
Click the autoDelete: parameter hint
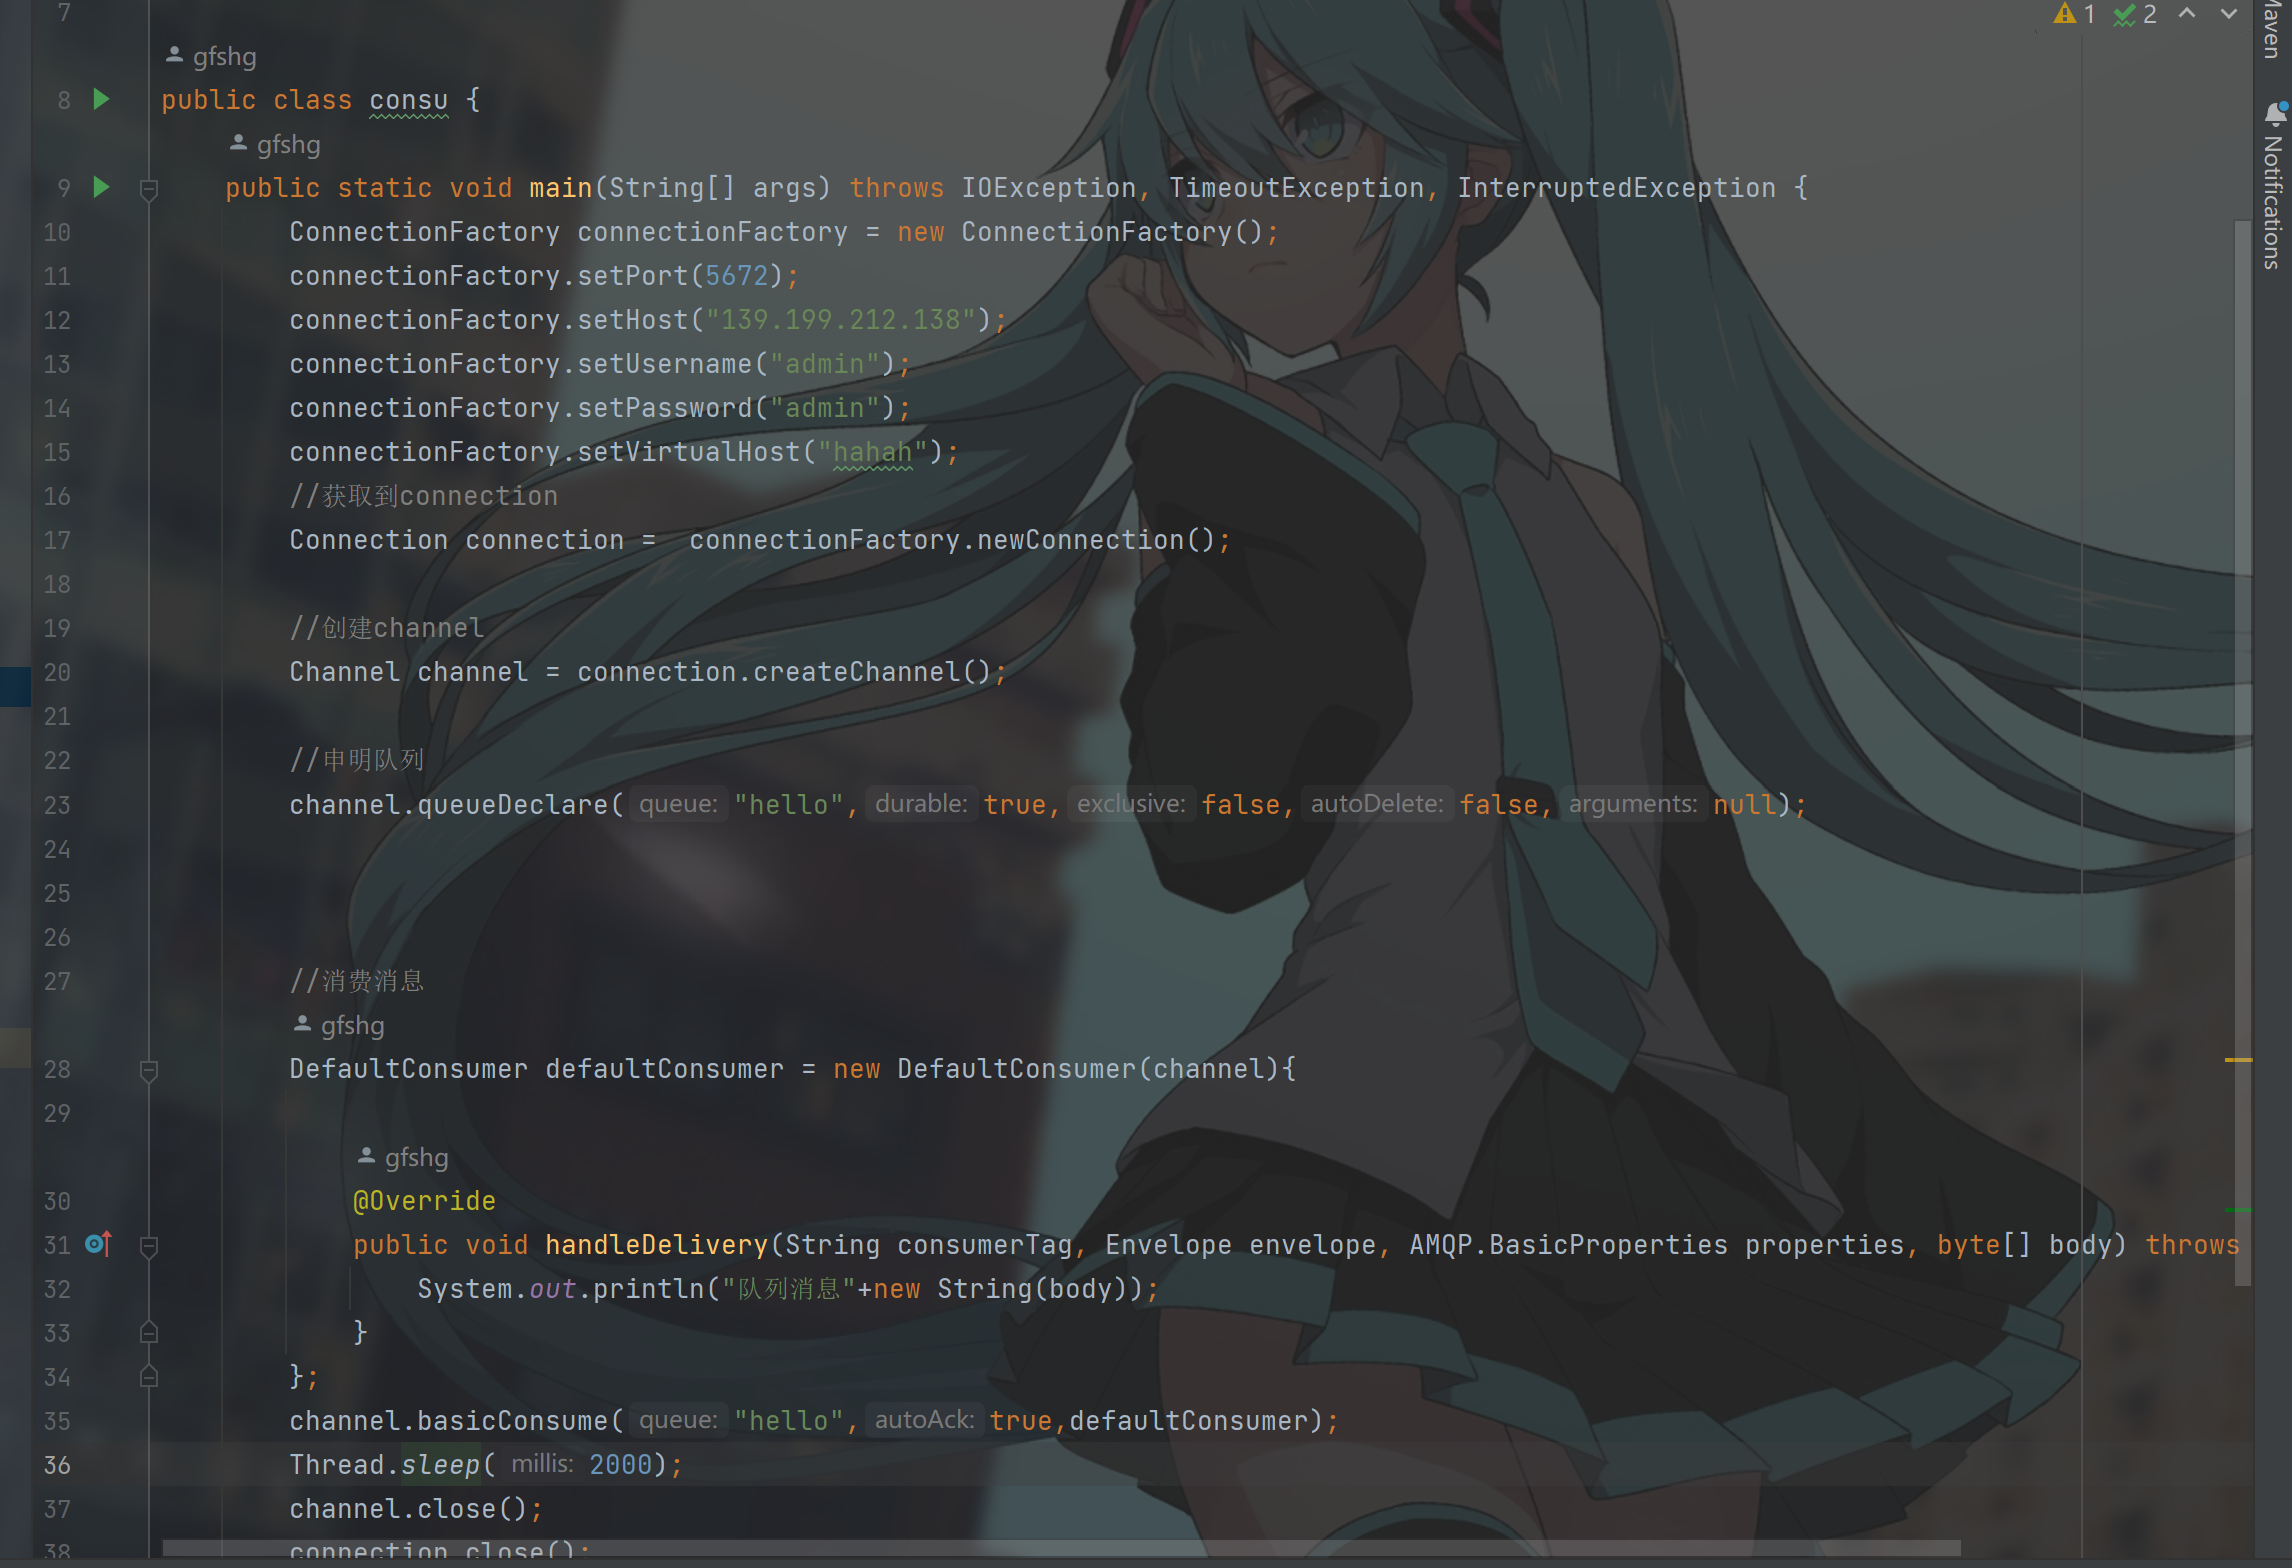1377,804
